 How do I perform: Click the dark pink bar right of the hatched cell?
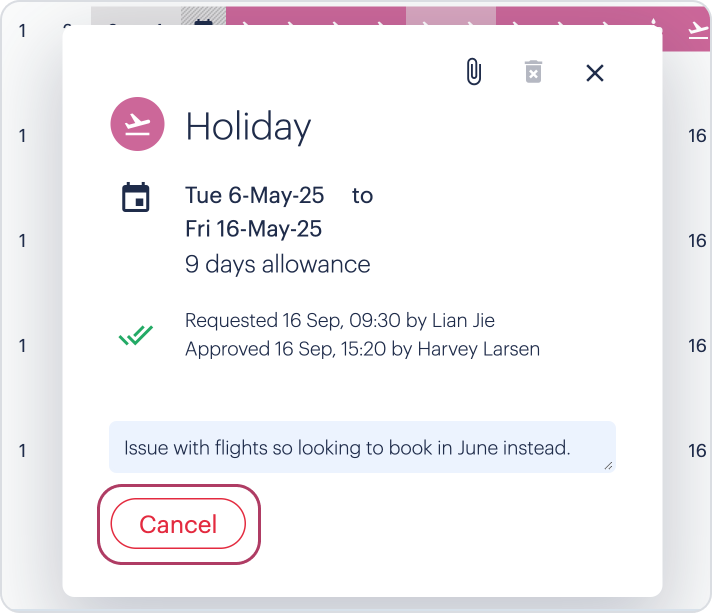pyautogui.click(x=316, y=15)
